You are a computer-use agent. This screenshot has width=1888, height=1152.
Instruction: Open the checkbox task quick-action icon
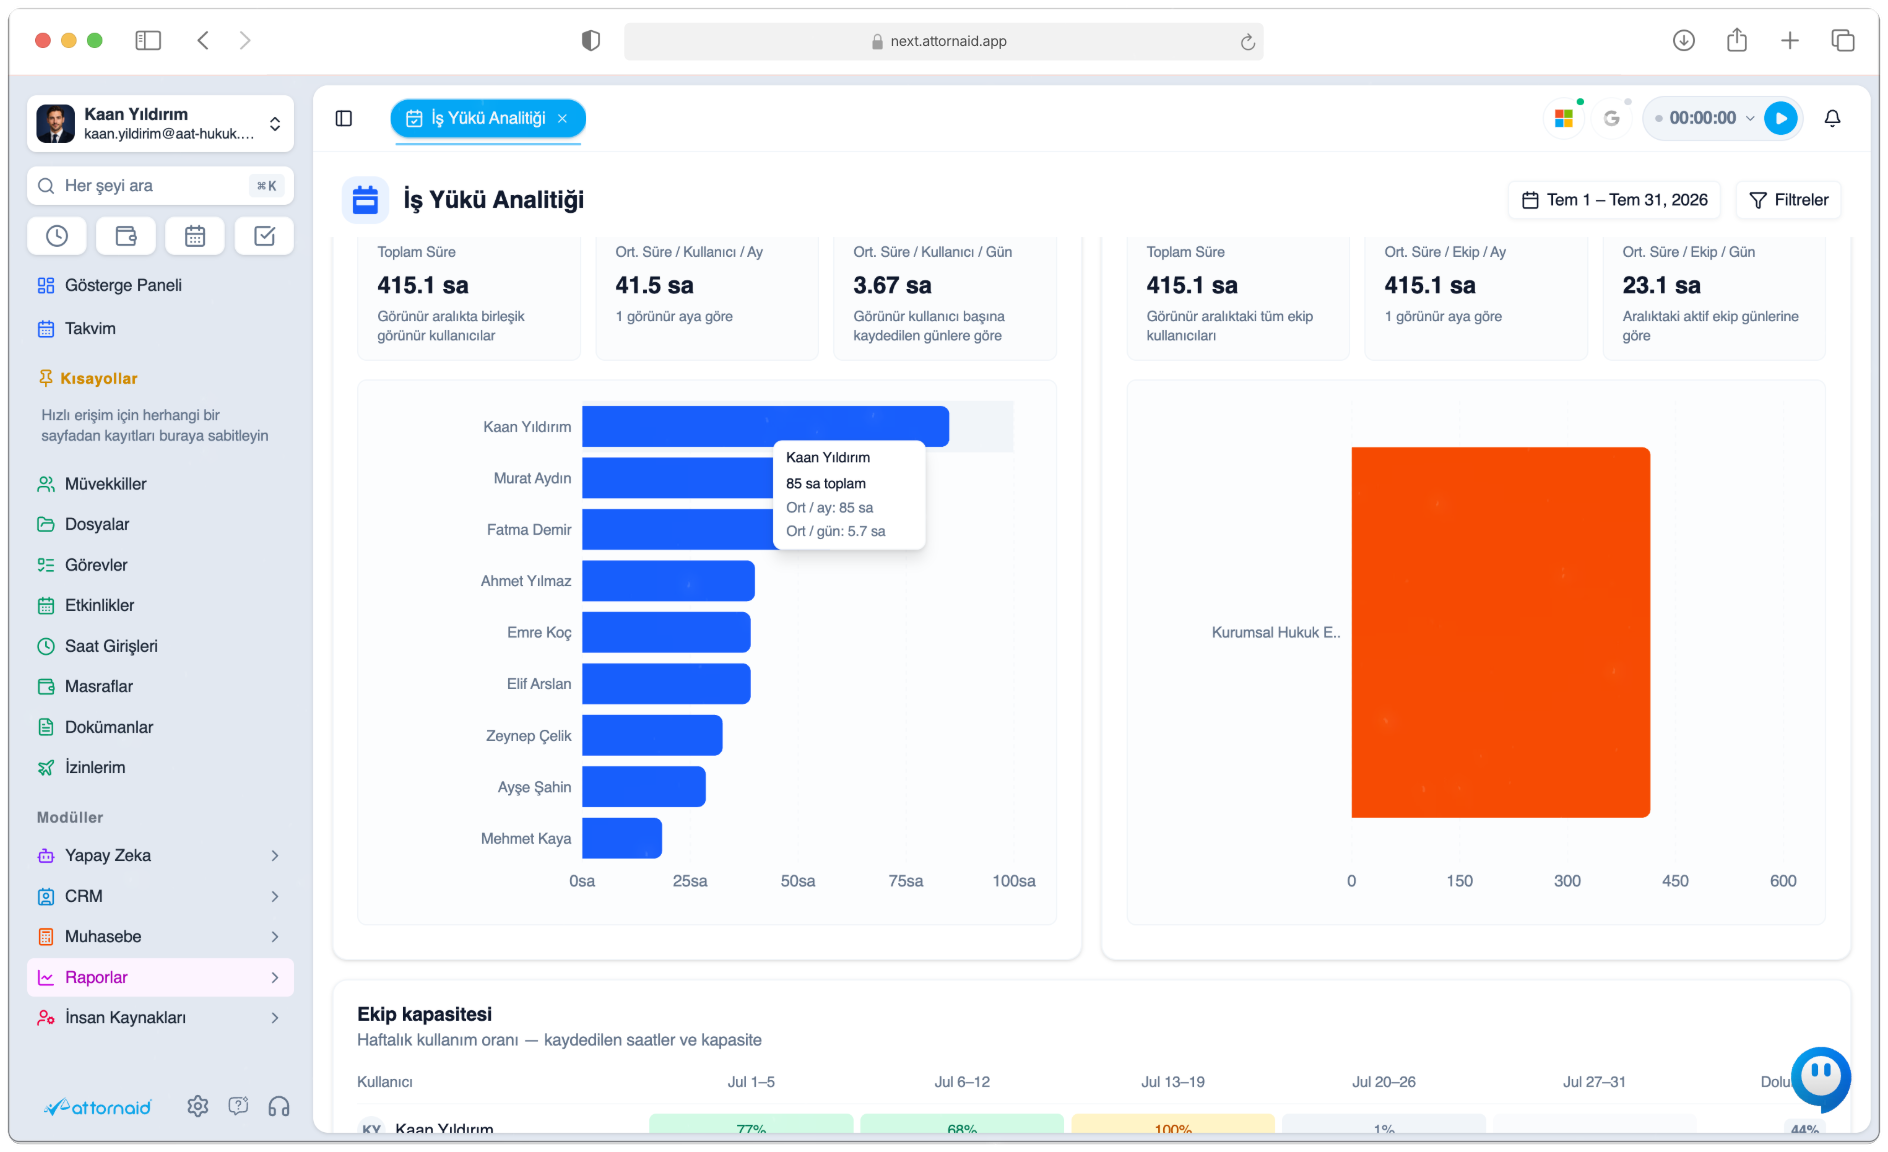pyautogui.click(x=264, y=236)
